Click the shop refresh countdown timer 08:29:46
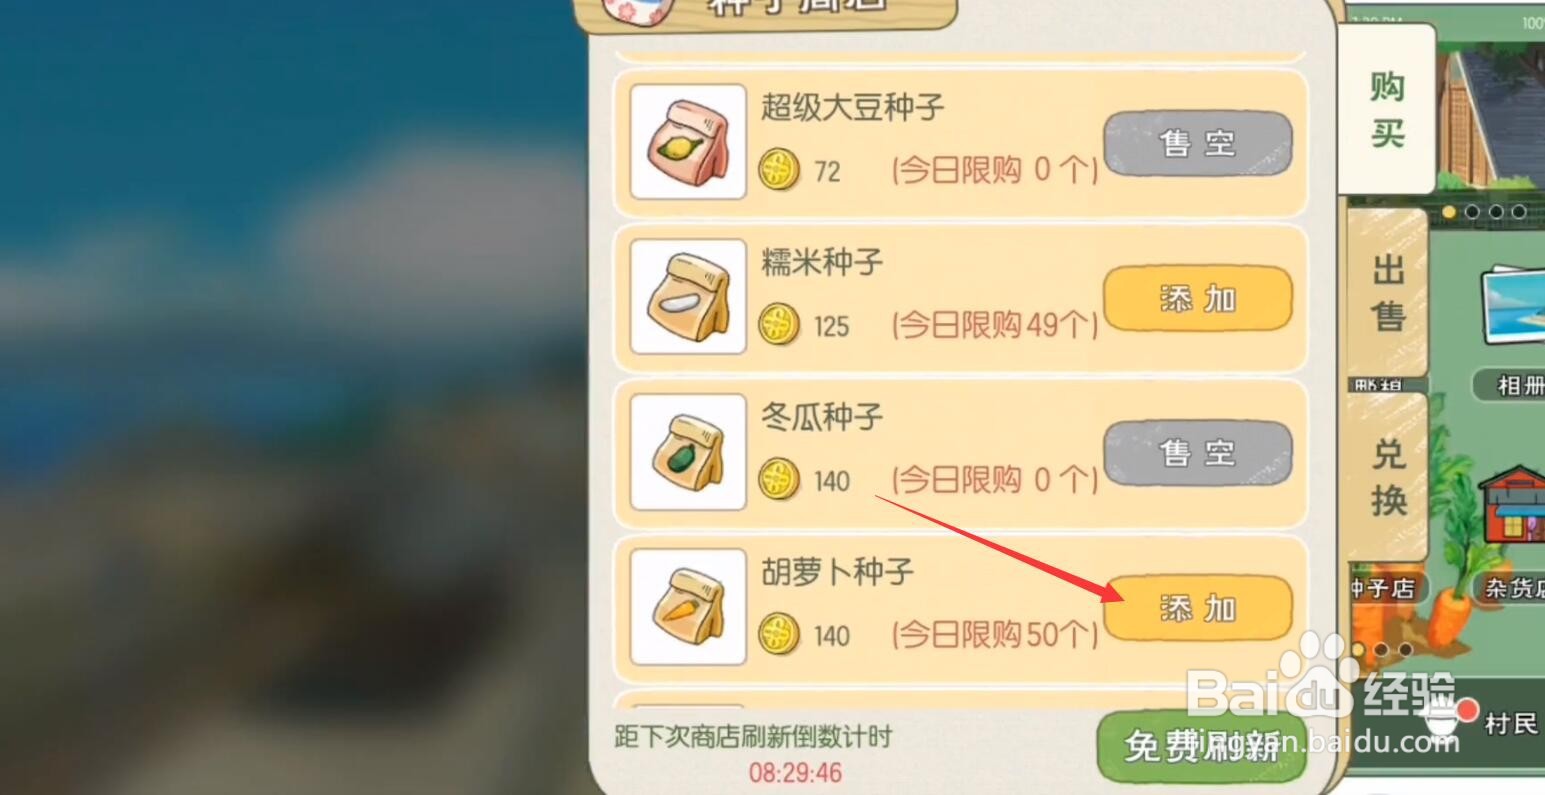This screenshot has height=795, width=1545. coord(795,772)
